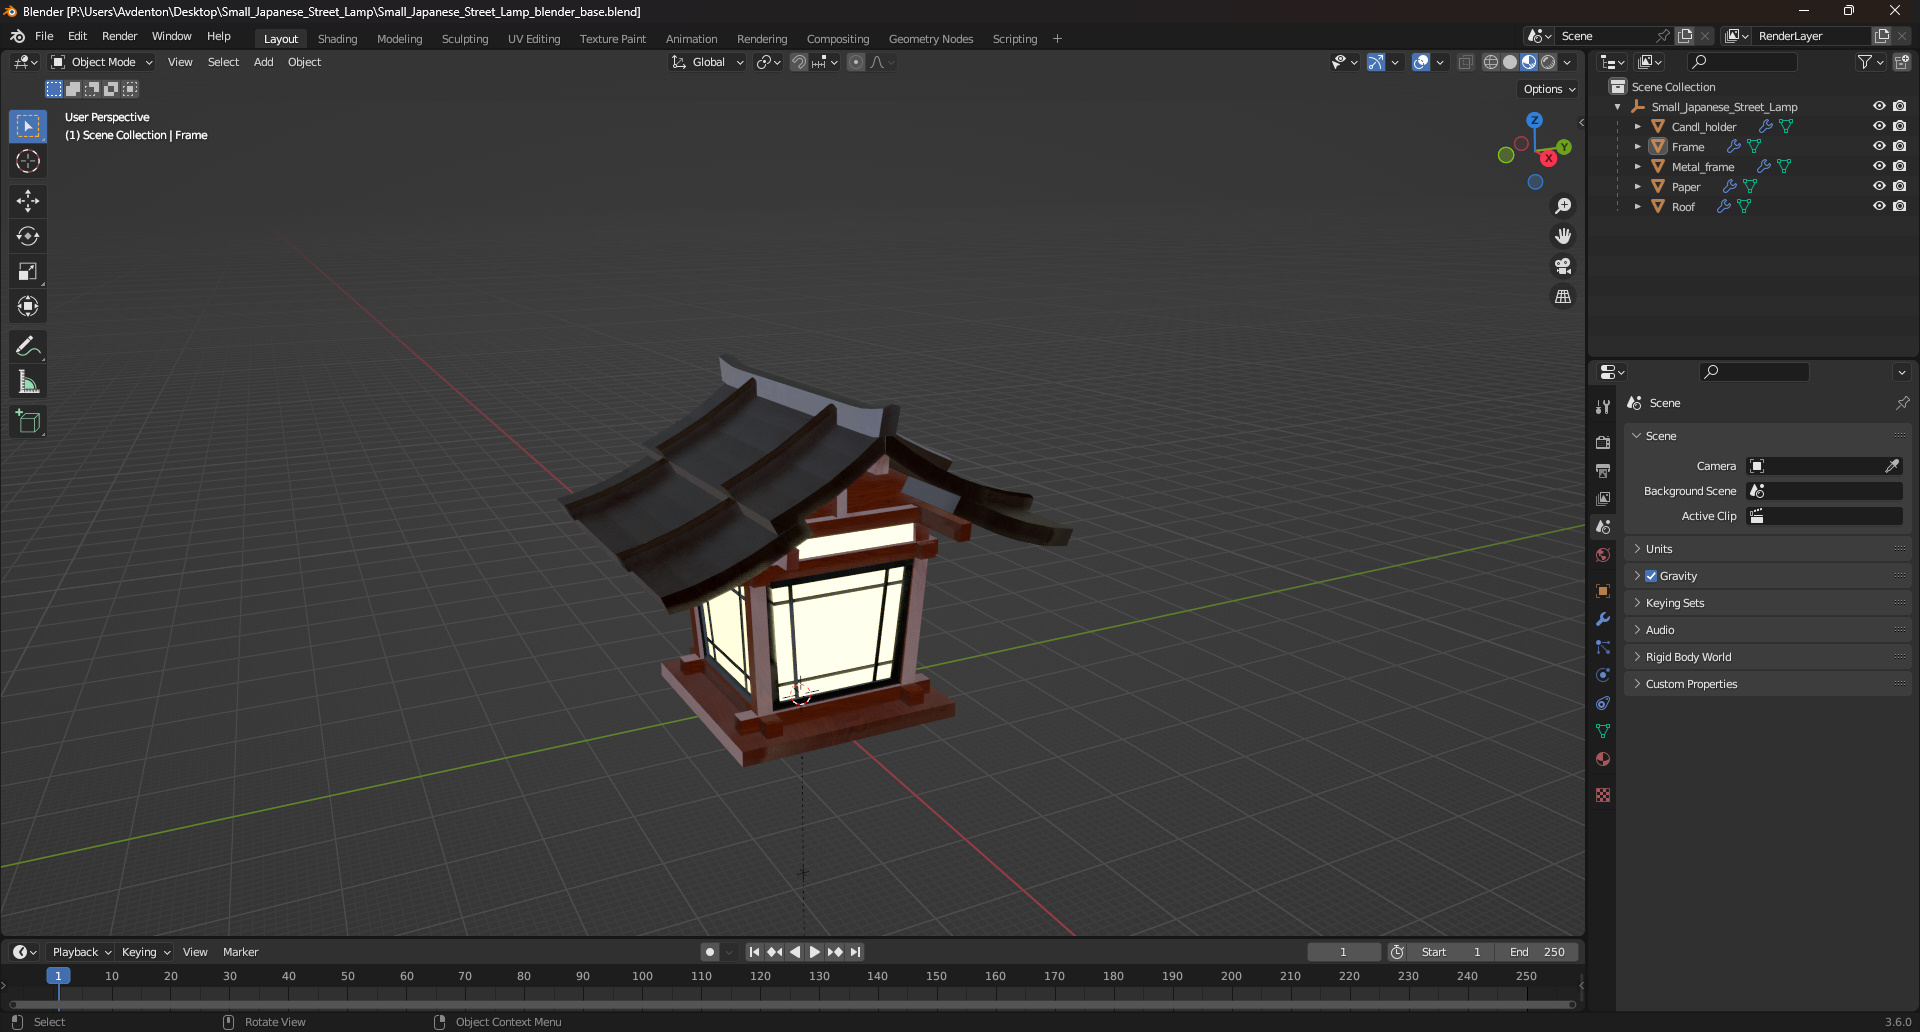Select the Move tool
The height and width of the screenshot is (1032, 1920).
[28, 201]
